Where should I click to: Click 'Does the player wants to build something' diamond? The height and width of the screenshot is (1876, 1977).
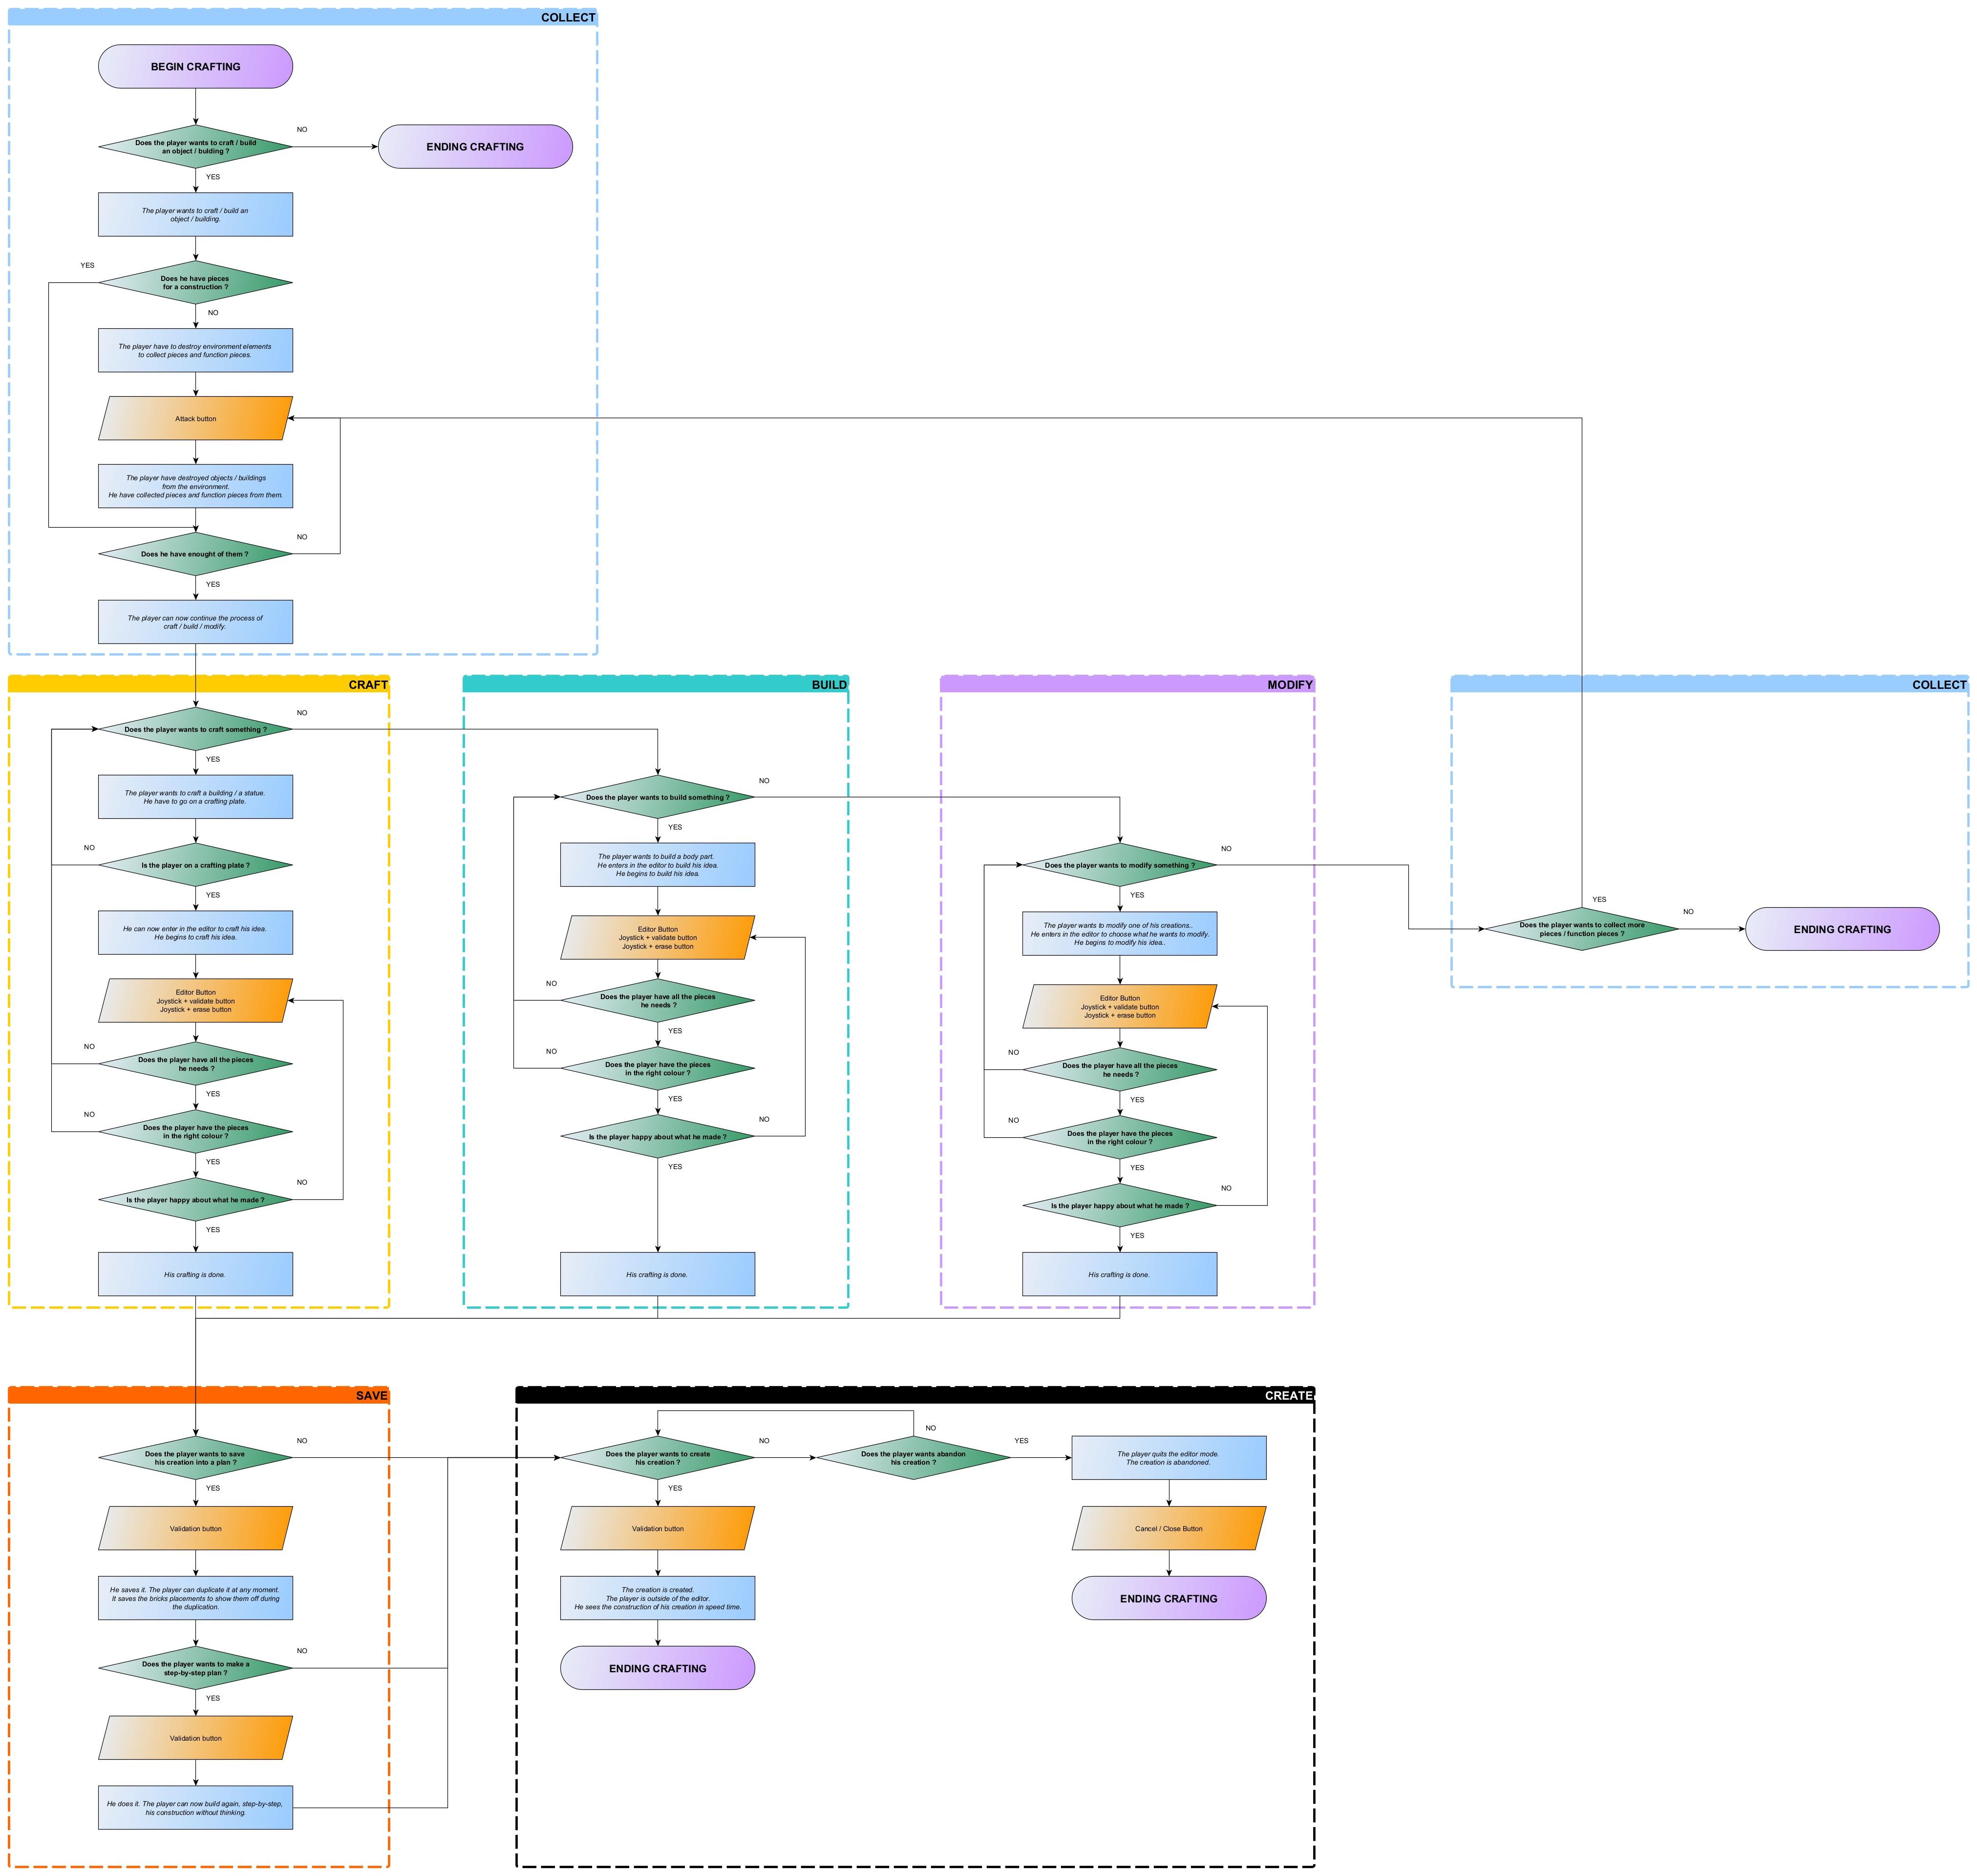click(657, 798)
